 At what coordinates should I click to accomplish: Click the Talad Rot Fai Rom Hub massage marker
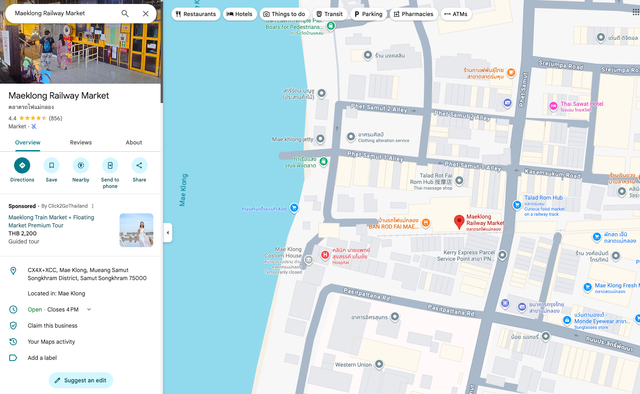(459, 180)
